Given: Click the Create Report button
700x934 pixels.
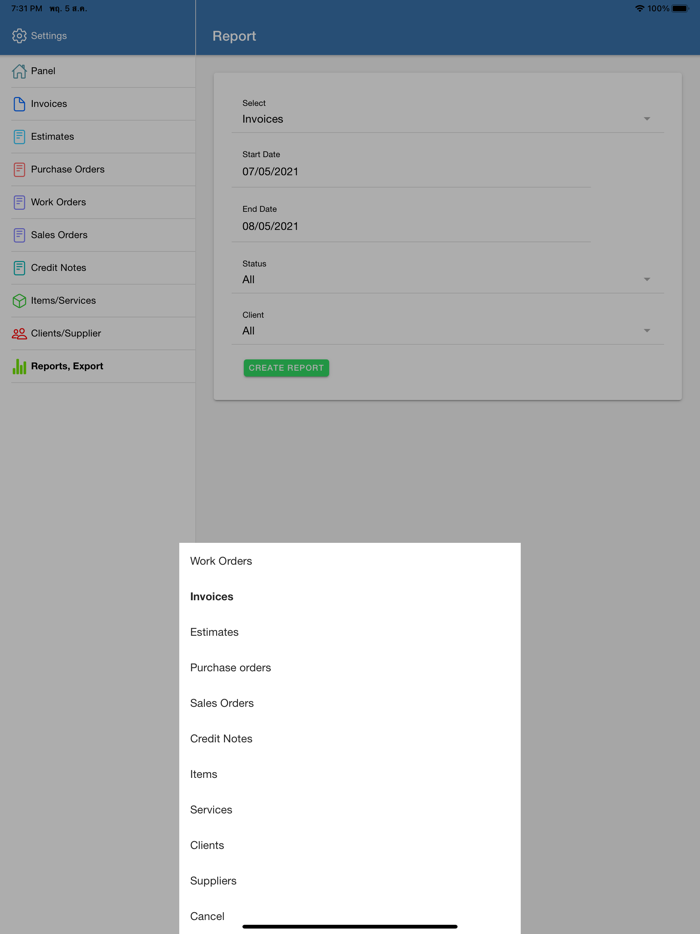Looking at the screenshot, I should pos(286,368).
